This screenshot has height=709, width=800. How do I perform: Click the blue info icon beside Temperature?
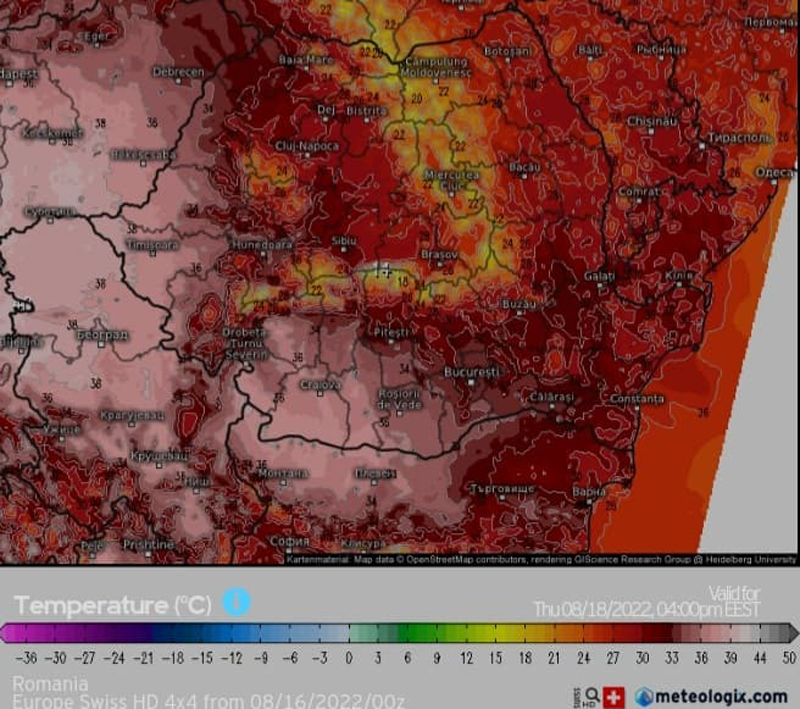click(236, 603)
